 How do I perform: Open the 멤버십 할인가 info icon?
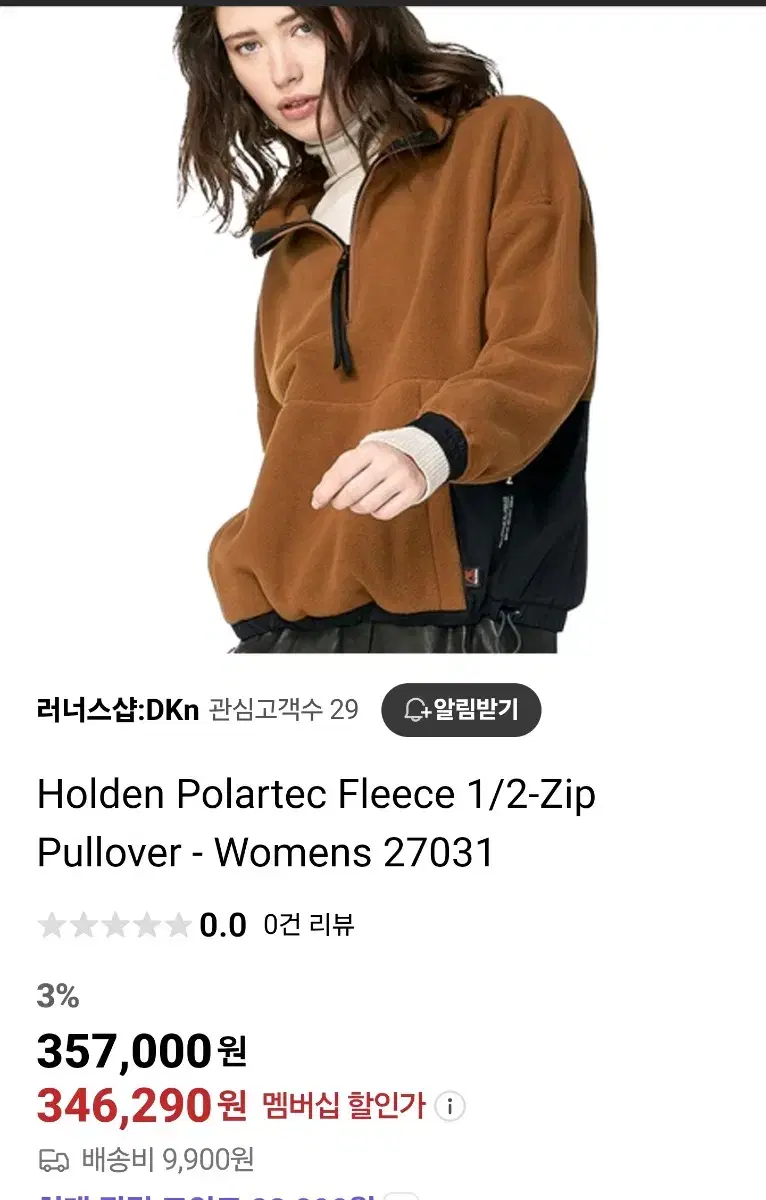click(451, 1106)
